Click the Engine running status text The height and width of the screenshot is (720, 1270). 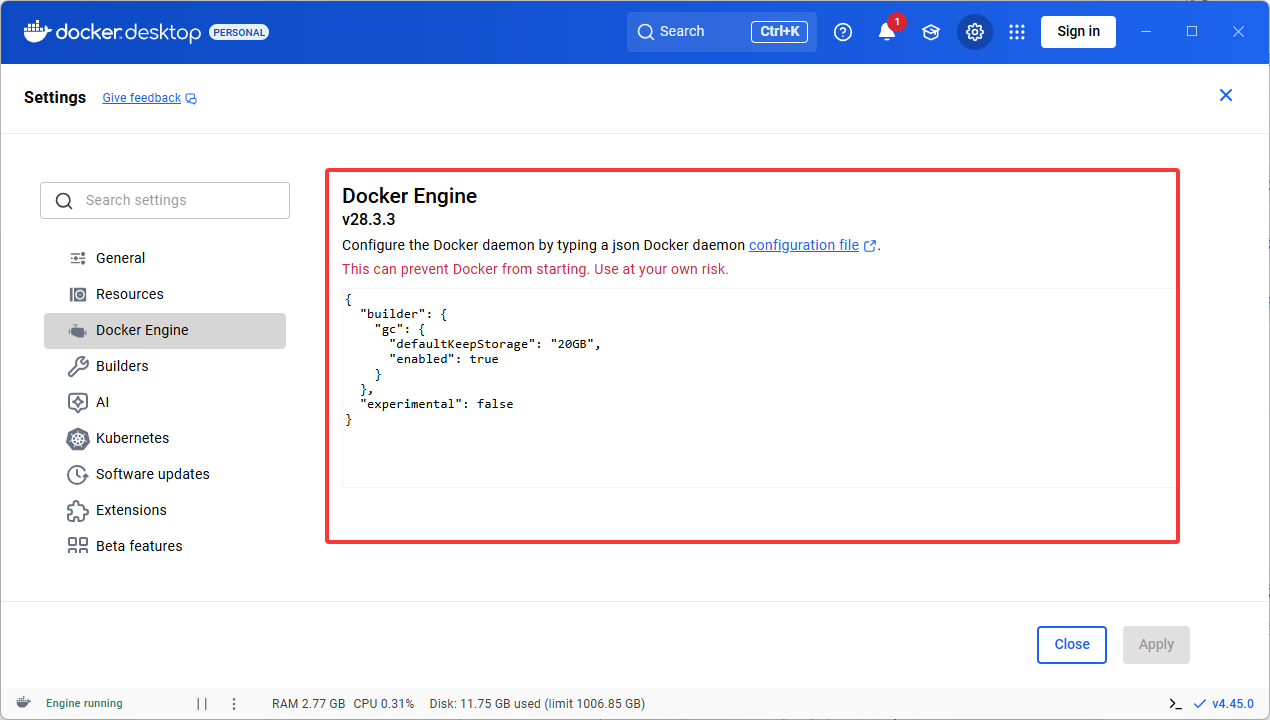point(84,704)
